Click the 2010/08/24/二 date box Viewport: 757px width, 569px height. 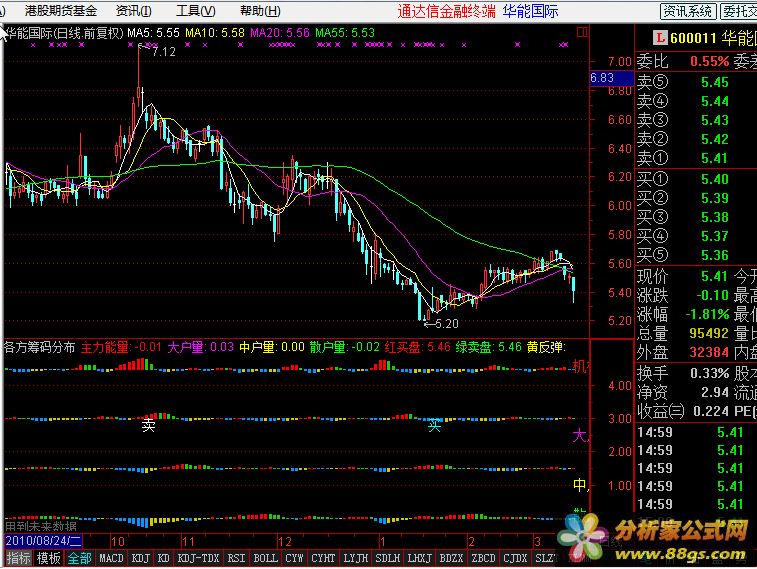point(43,541)
